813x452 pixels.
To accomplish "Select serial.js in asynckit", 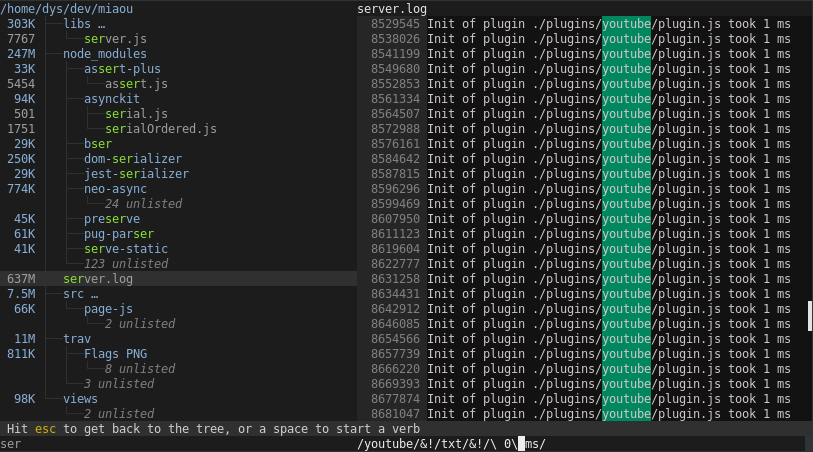I will tap(136, 114).
